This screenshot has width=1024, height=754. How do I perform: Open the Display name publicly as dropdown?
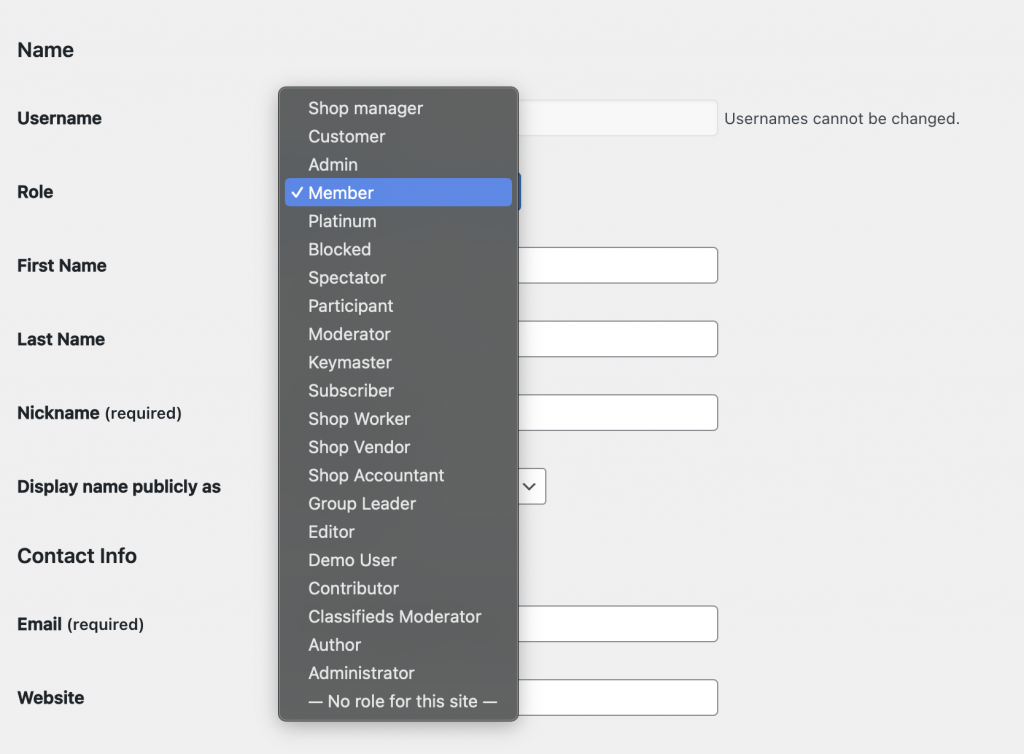tap(531, 486)
